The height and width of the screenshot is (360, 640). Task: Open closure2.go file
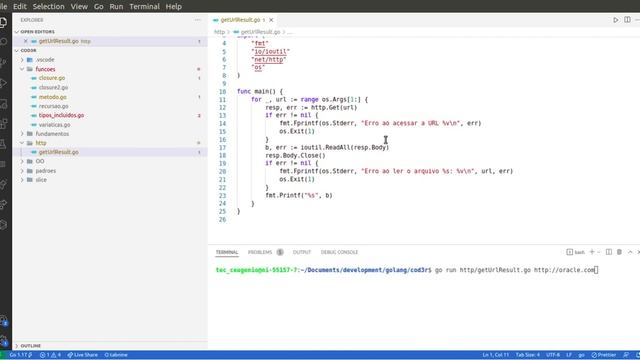pyautogui.click(x=53, y=87)
